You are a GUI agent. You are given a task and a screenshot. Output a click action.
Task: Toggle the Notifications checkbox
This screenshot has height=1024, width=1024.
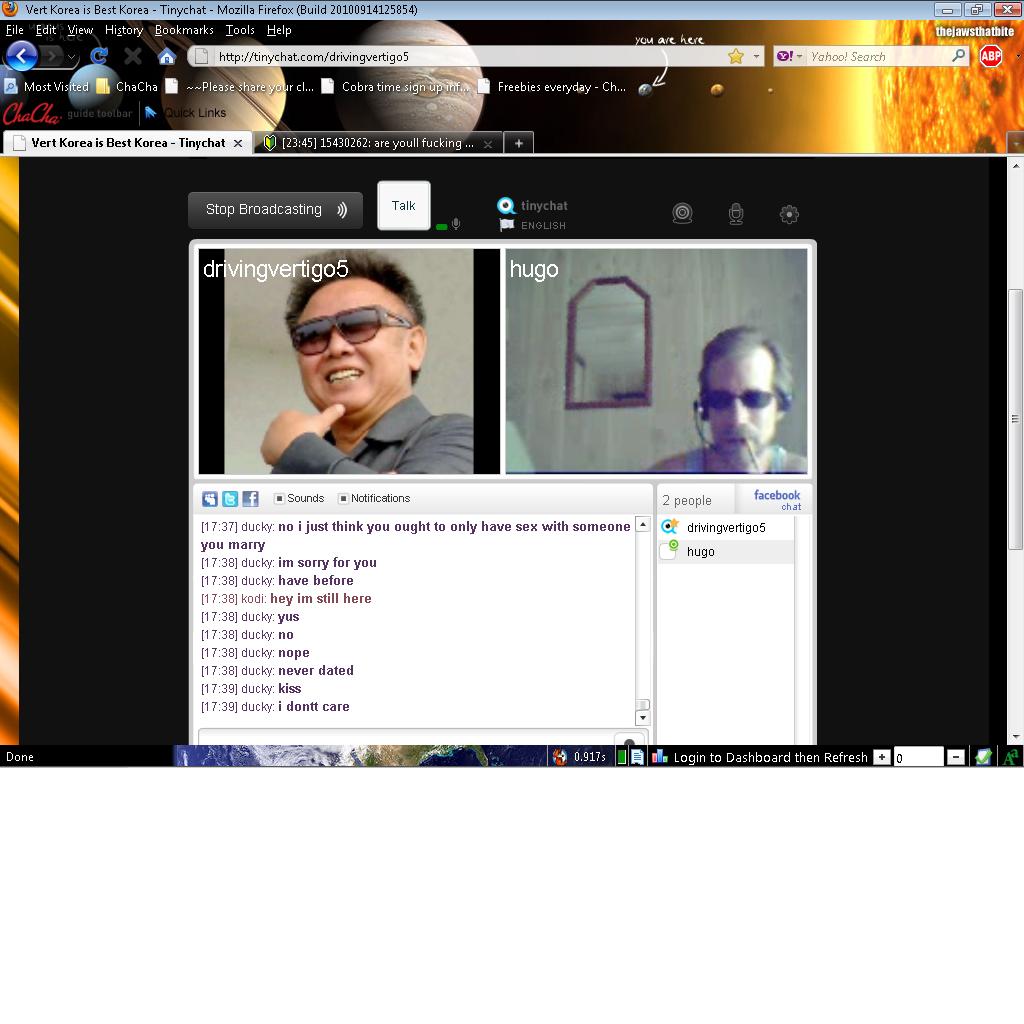[x=344, y=498]
